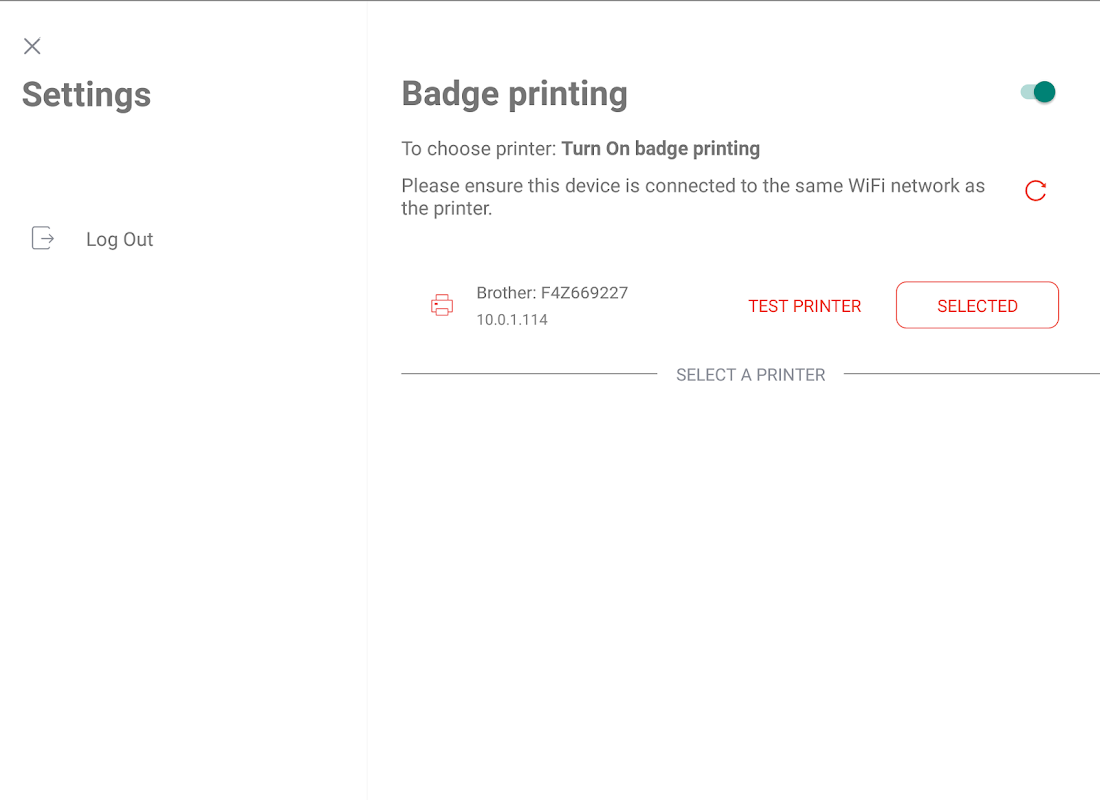Click the WiFi network reminder paragraph
The height and width of the screenshot is (800, 1100).
(693, 186)
